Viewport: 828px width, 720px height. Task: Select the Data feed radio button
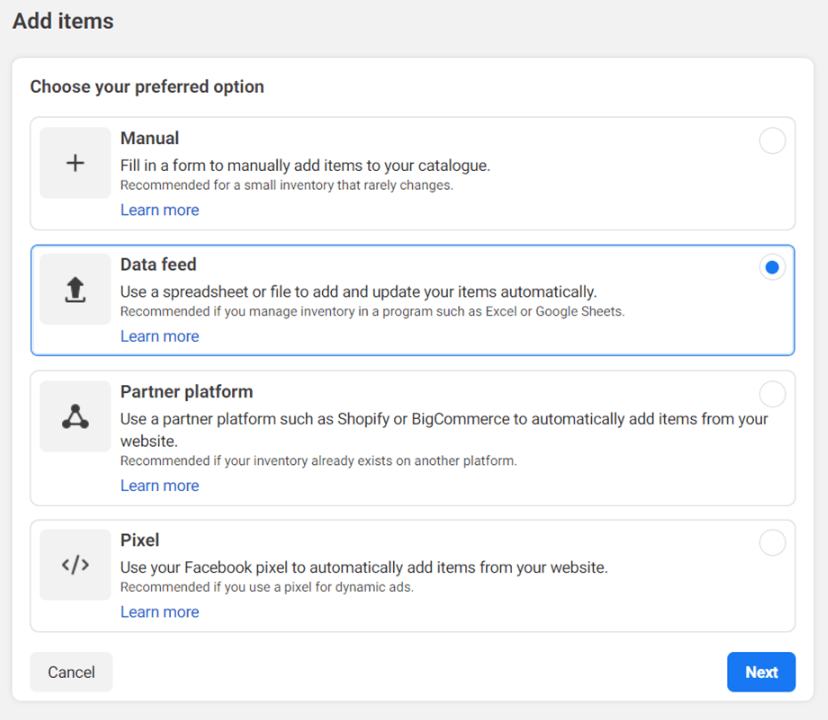point(772,267)
